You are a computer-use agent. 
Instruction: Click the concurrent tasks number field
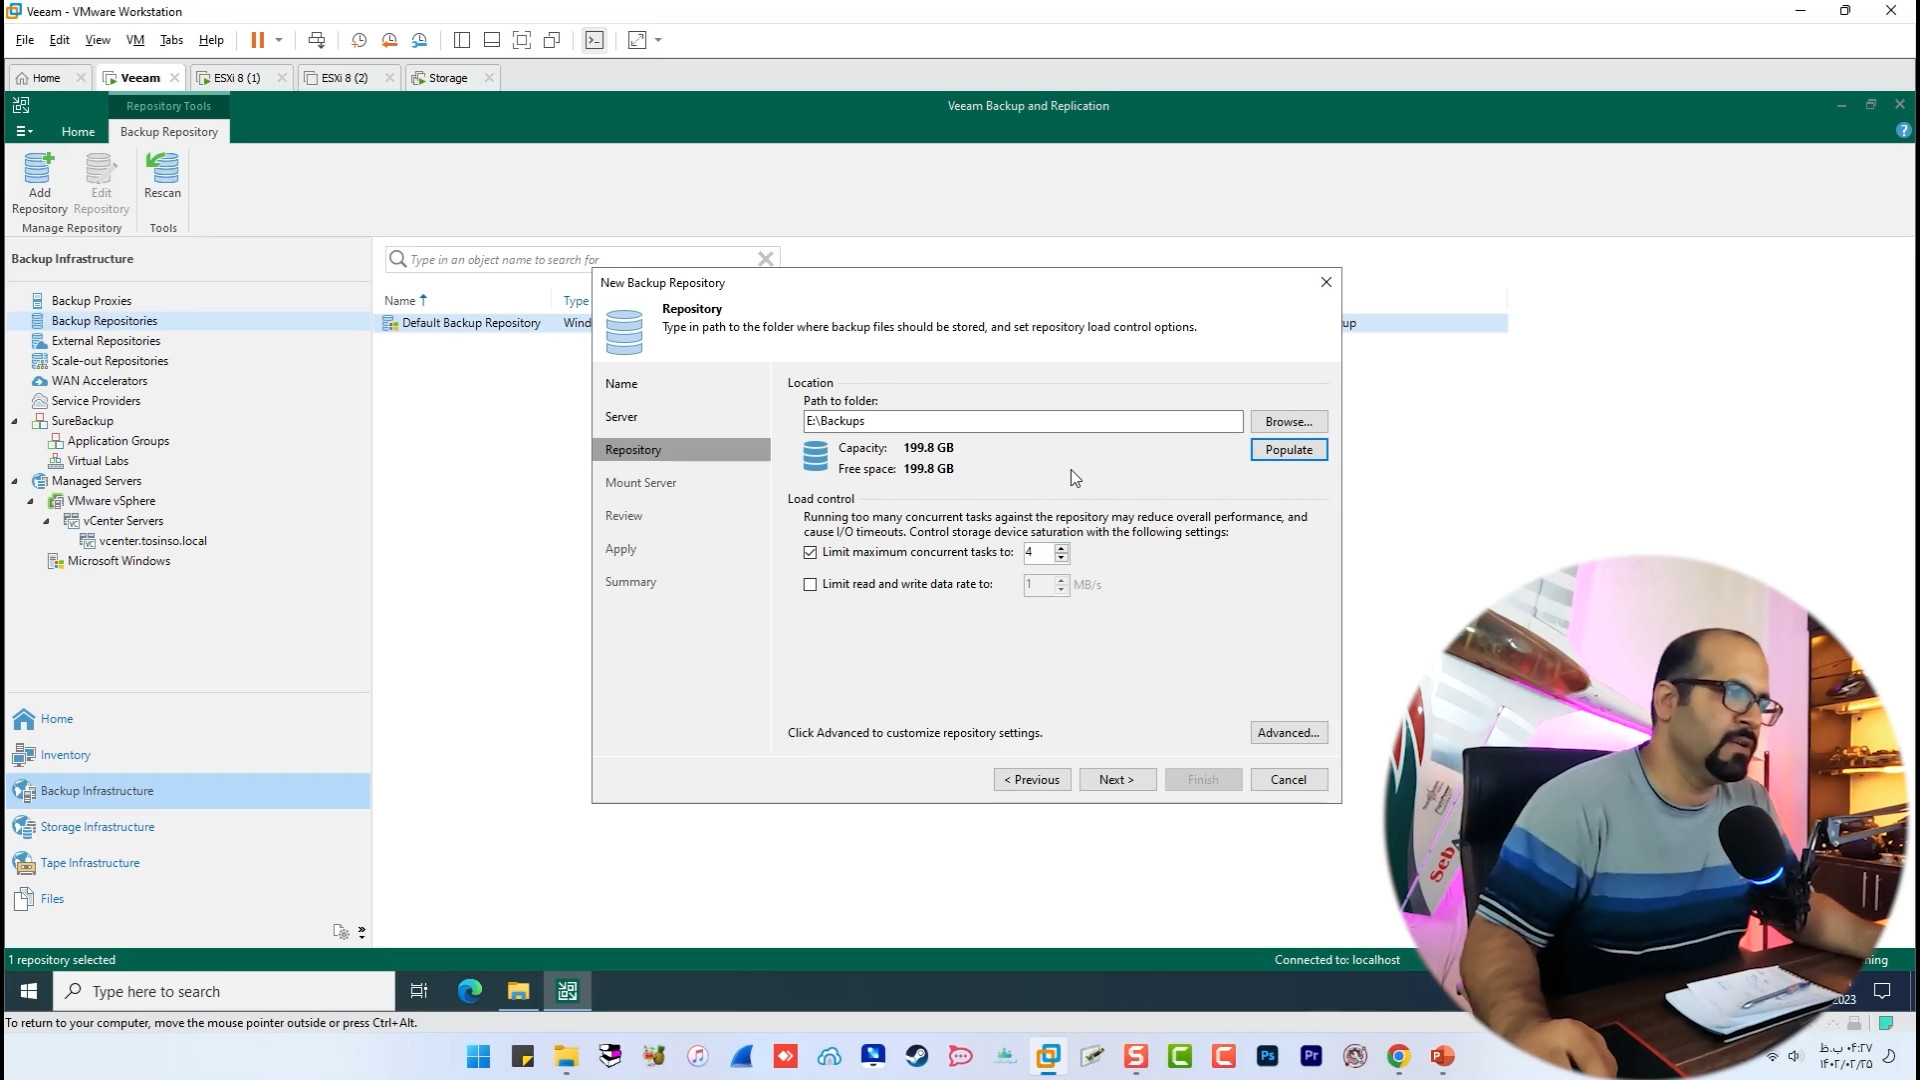(1038, 552)
